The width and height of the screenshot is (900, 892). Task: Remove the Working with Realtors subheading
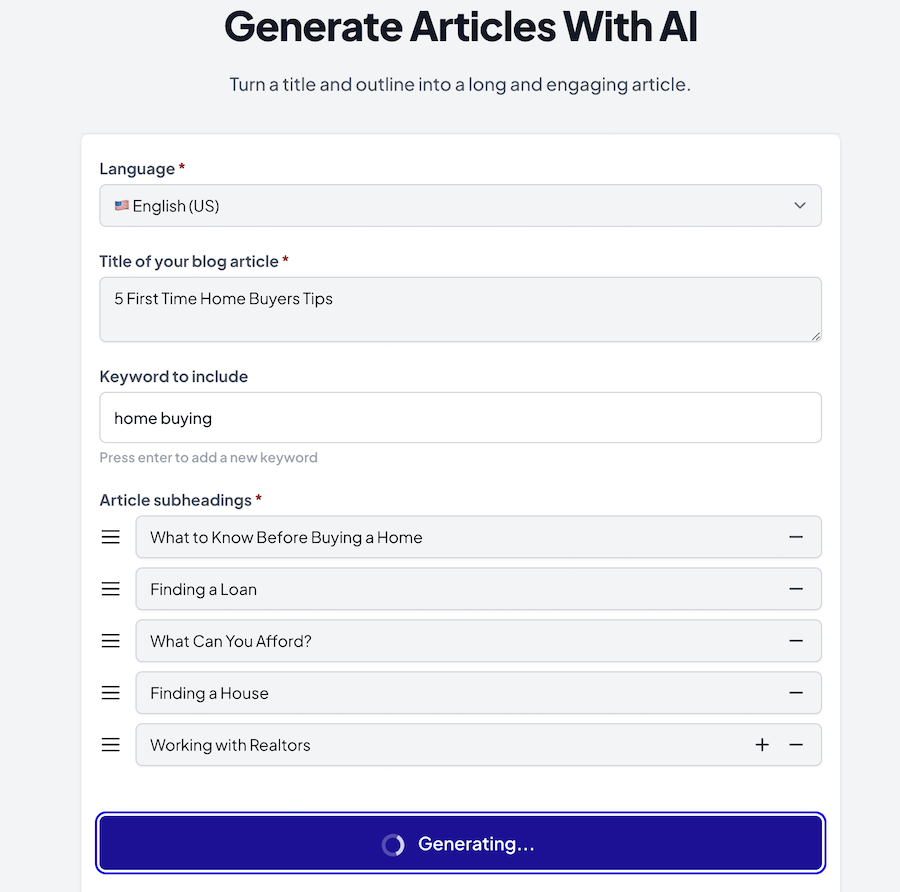[x=796, y=745]
